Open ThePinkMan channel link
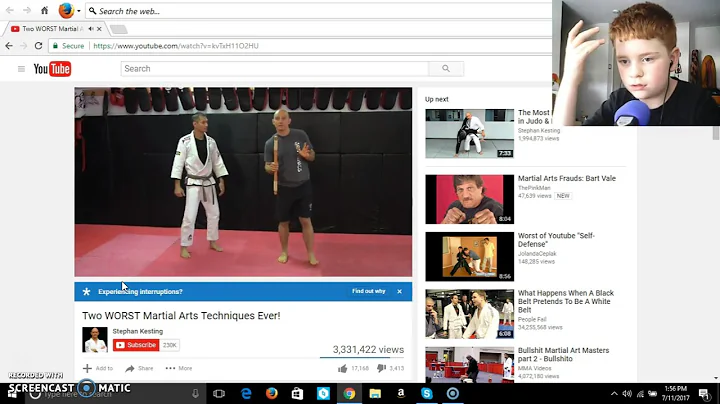 pyautogui.click(x=534, y=188)
